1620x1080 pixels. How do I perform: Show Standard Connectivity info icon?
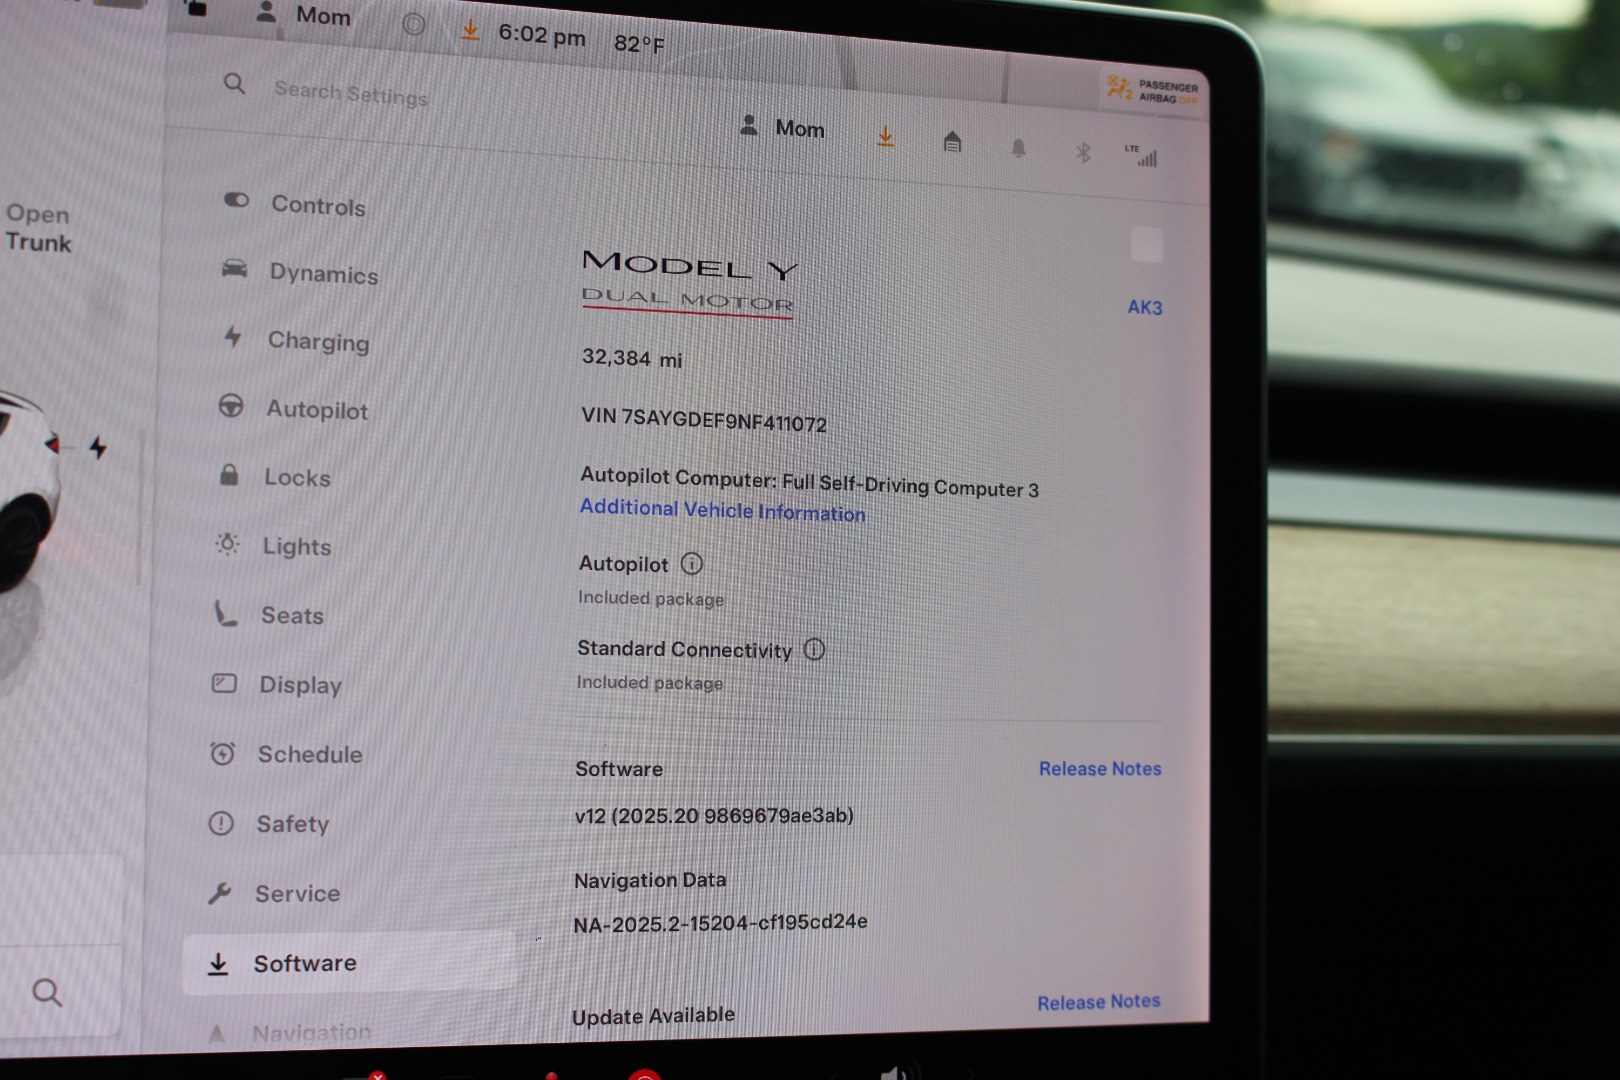point(815,649)
